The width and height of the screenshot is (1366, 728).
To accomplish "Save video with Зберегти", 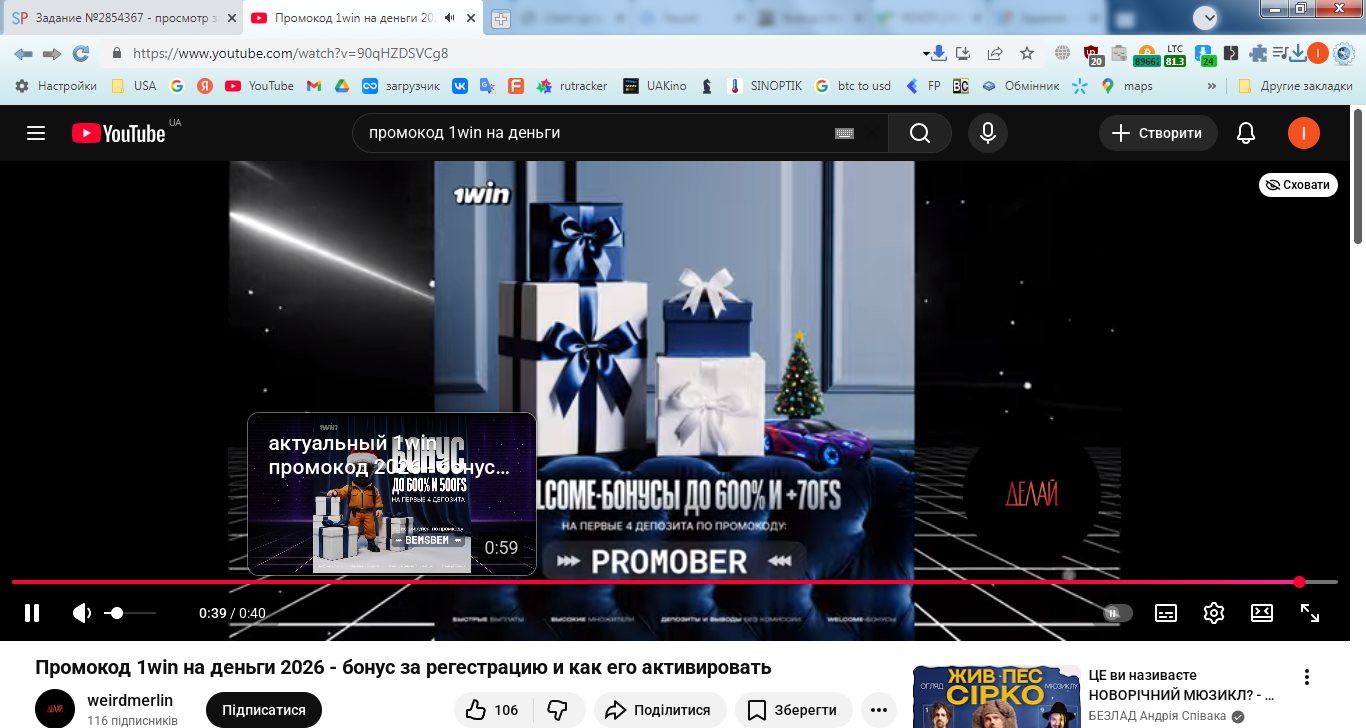I will click(x=794, y=710).
